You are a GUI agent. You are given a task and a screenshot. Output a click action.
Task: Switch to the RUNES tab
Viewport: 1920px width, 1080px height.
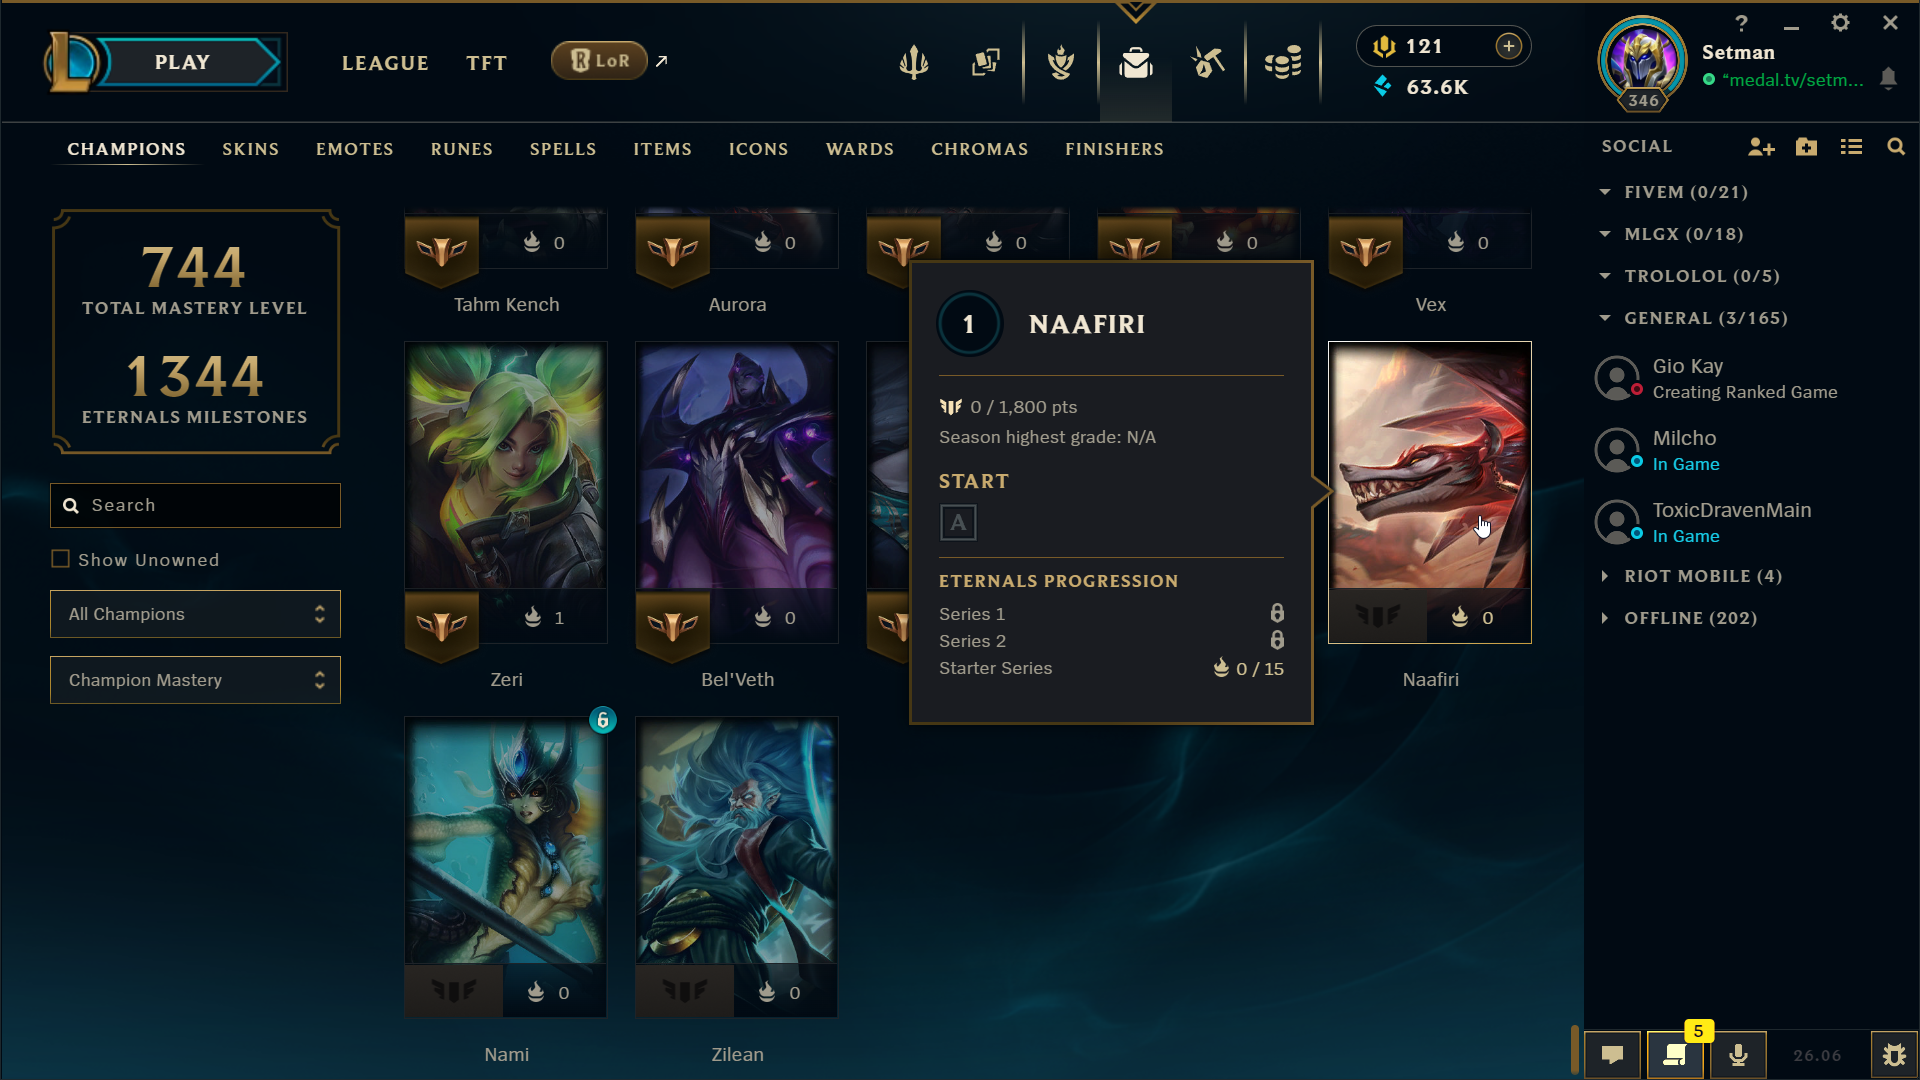[x=461, y=149]
